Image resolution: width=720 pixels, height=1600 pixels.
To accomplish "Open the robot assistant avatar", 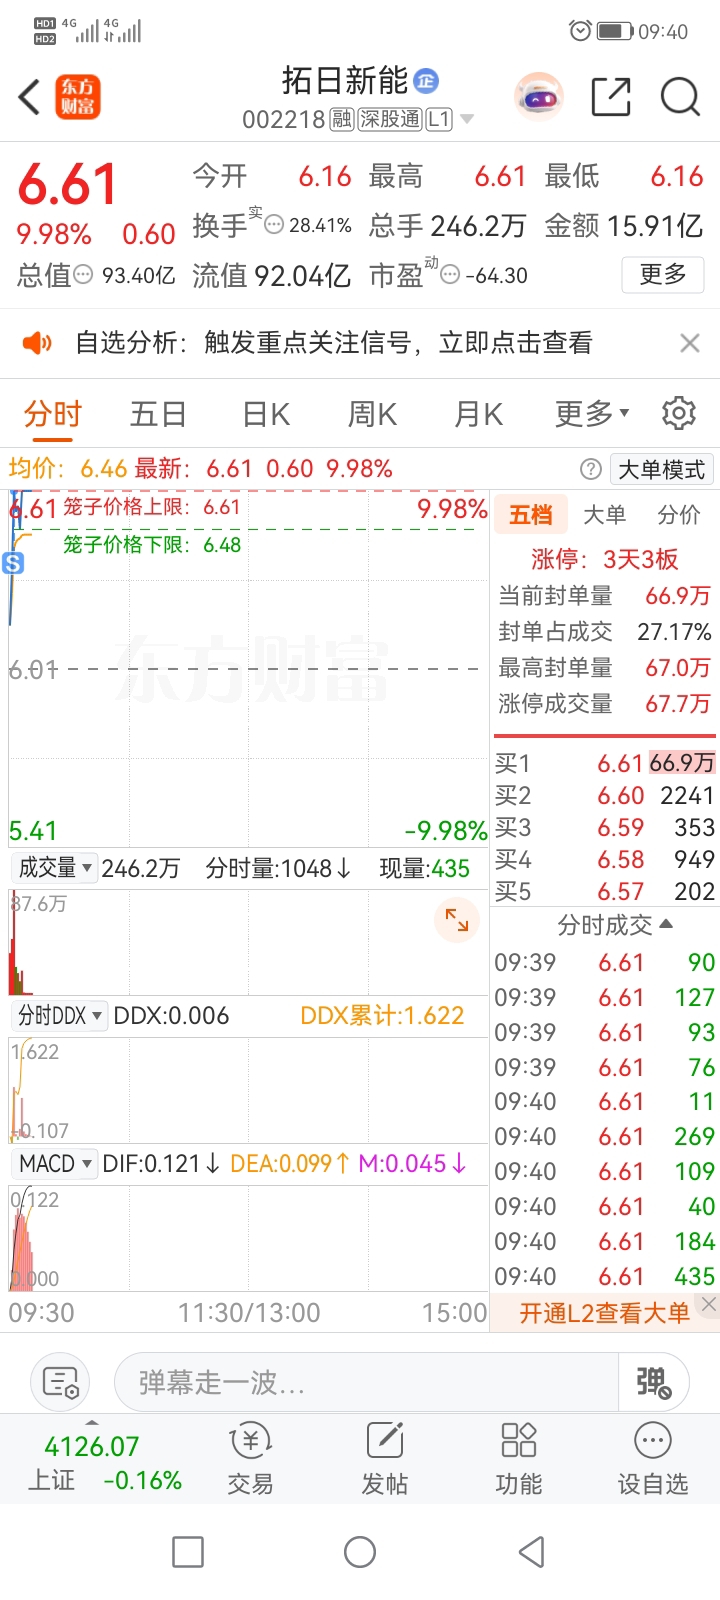I will [539, 97].
